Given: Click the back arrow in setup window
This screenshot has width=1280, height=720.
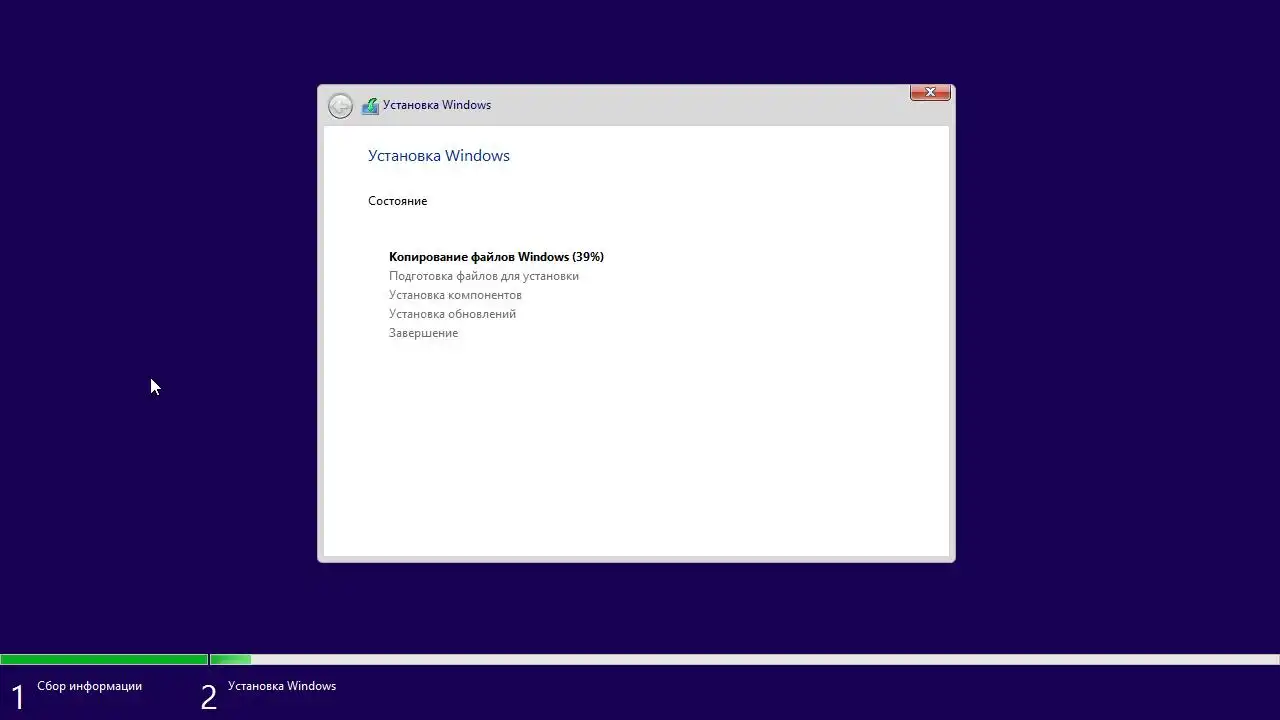Looking at the screenshot, I should (340, 106).
